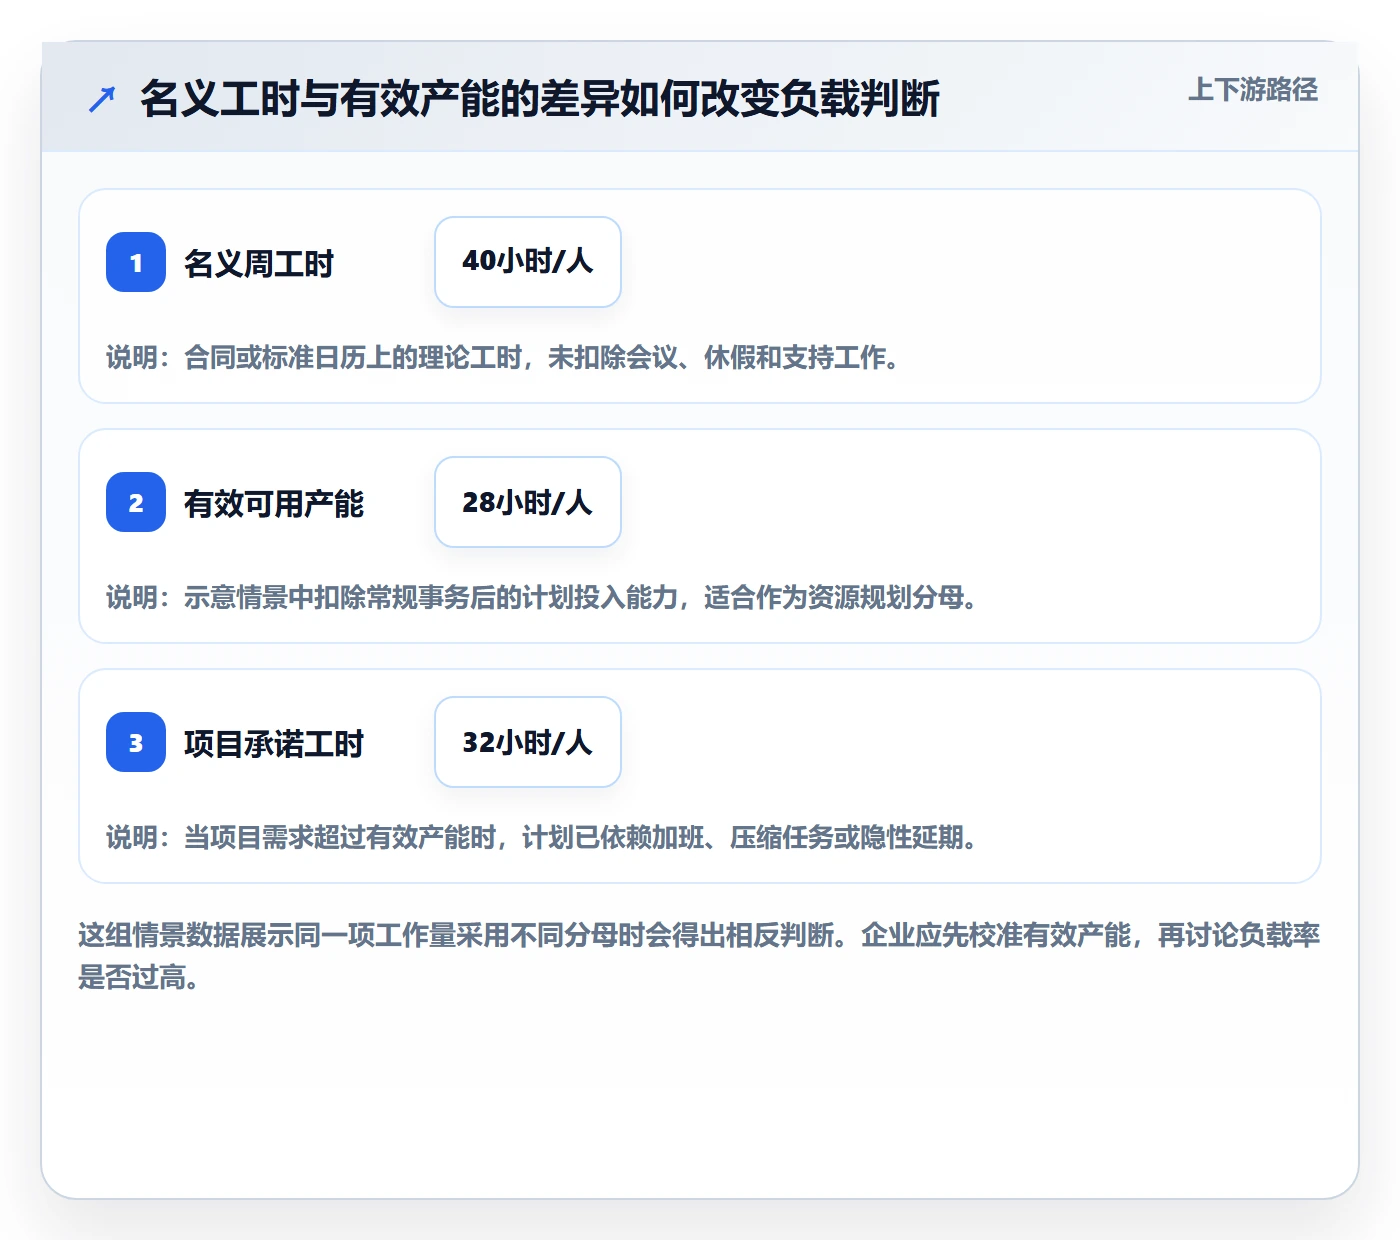Open the 上下游路径 label in the header

tap(1253, 89)
